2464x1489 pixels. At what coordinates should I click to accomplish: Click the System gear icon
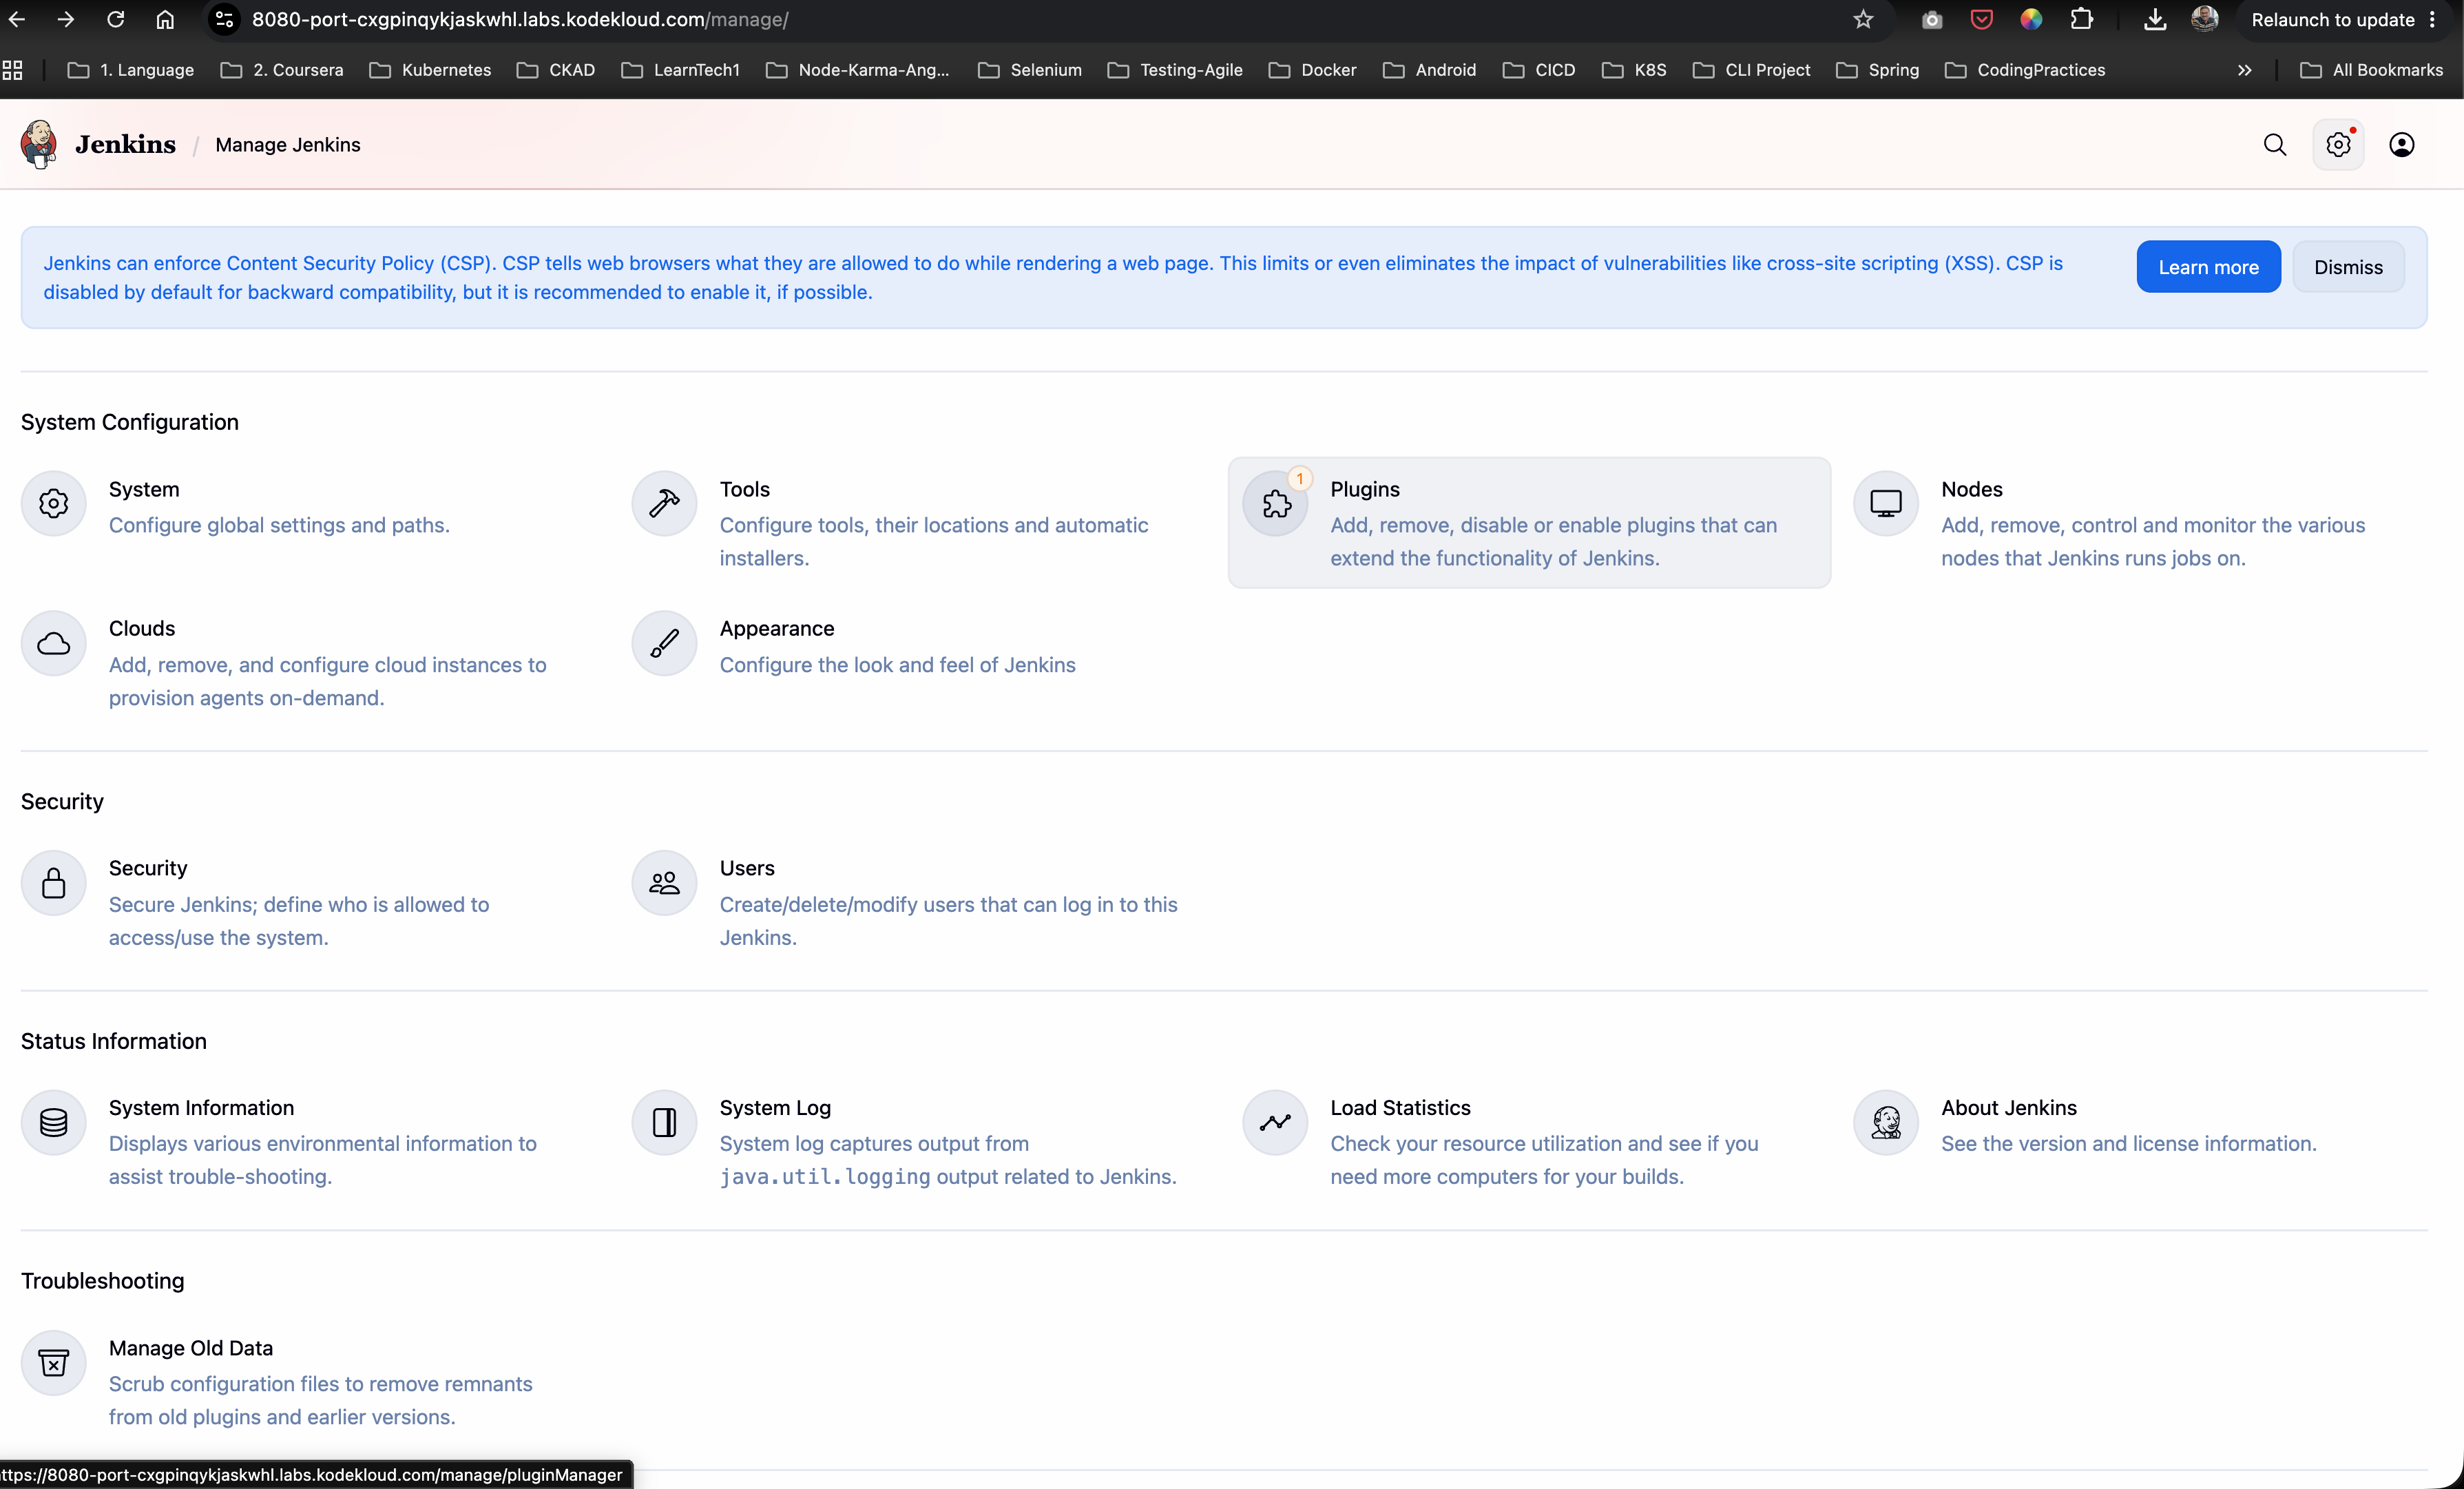pos(54,503)
